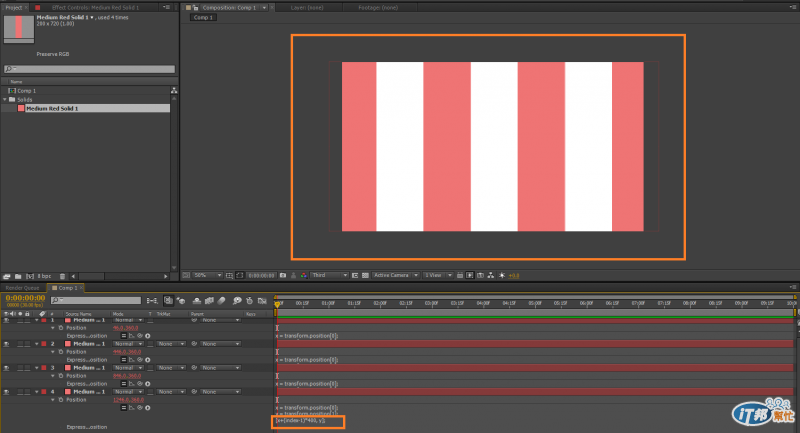
Task: Click show channel RGB color icon
Action: (304, 275)
